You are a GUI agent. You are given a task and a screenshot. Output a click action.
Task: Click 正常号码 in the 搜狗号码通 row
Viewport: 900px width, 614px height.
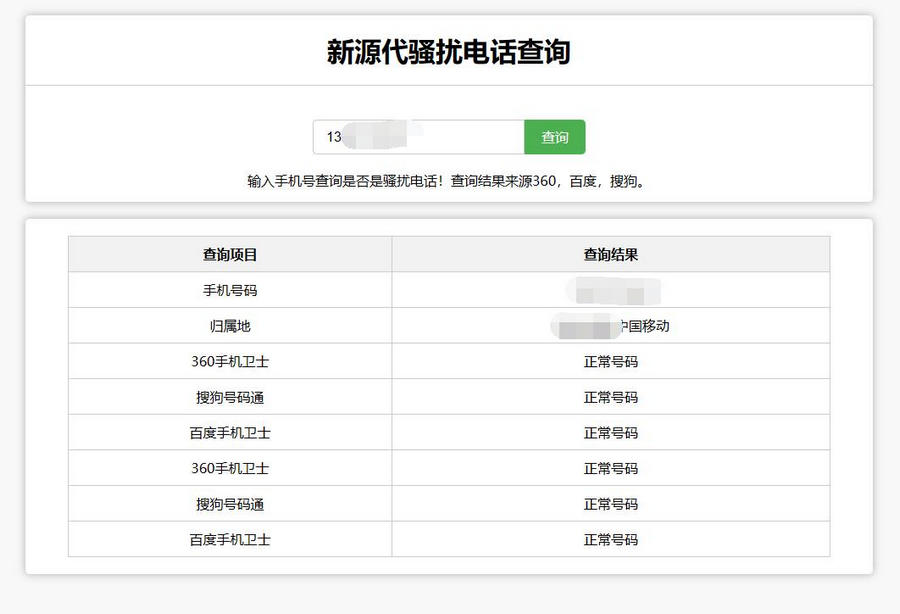click(610, 397)
